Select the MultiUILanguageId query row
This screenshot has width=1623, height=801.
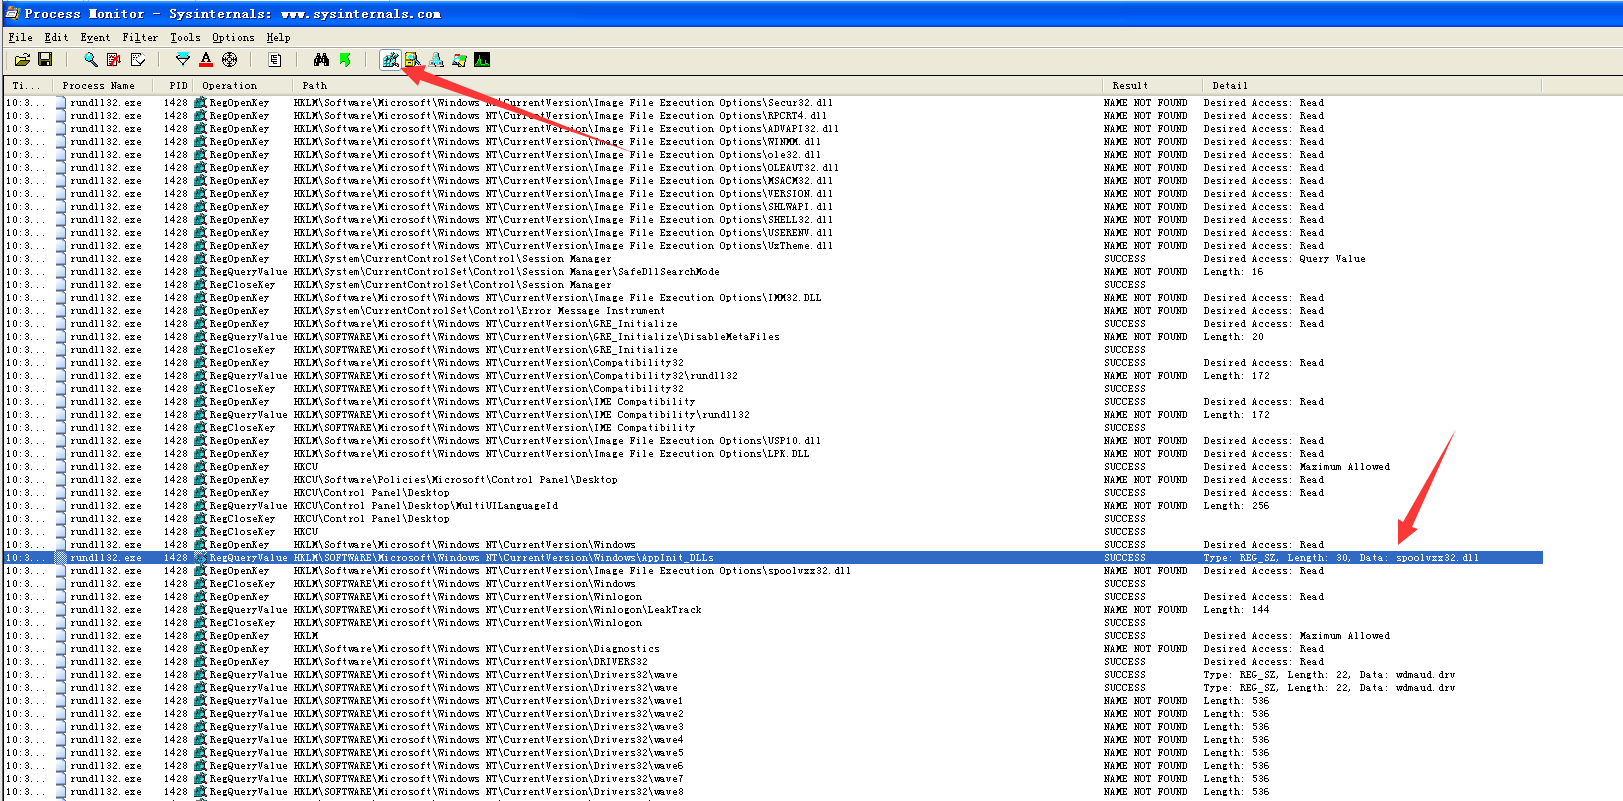[x=772, y=506]
